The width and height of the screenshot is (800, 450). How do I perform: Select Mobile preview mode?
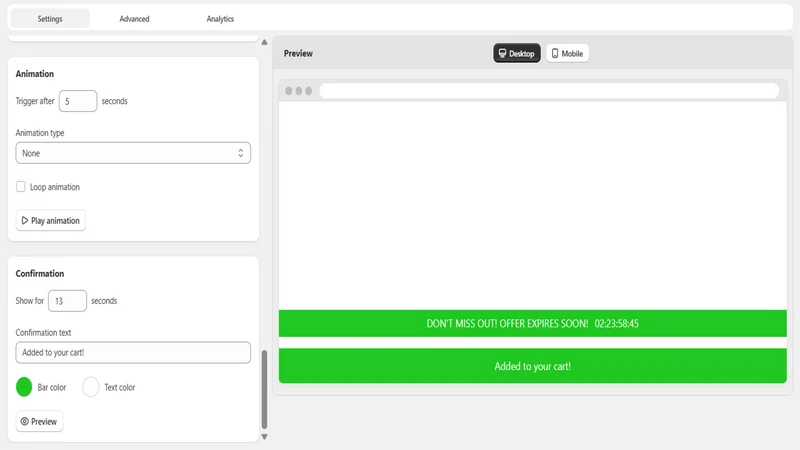(567, 53)
